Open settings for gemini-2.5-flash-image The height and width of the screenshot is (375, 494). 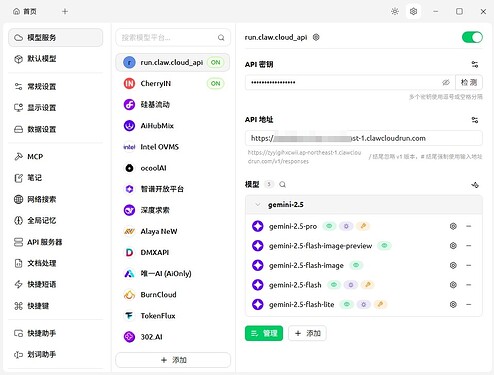click(x=453, y=265)
